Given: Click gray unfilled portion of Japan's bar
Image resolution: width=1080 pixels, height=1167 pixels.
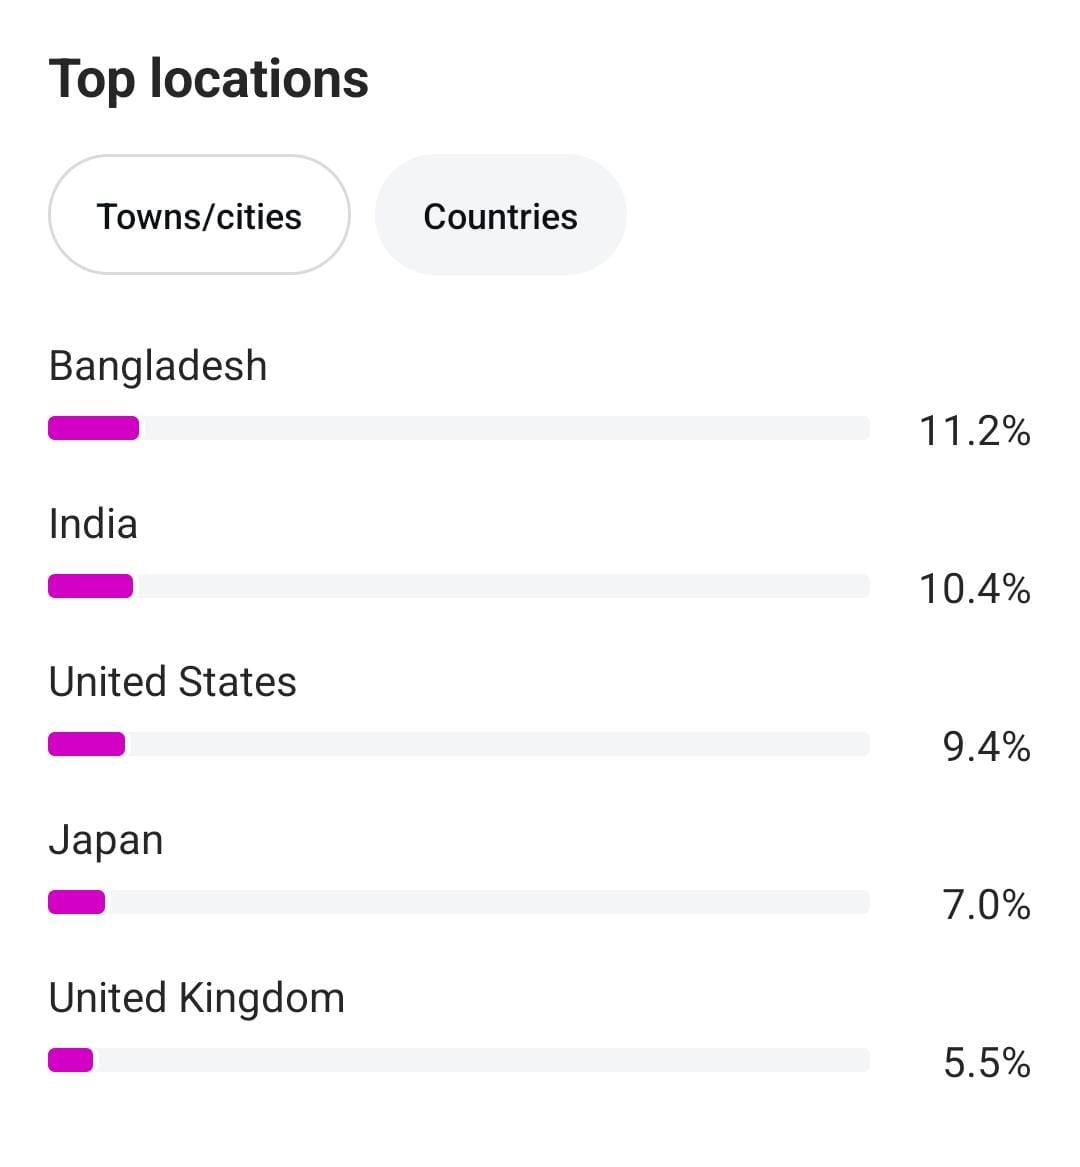Looking at the screenshot, I should pos(487,902).
